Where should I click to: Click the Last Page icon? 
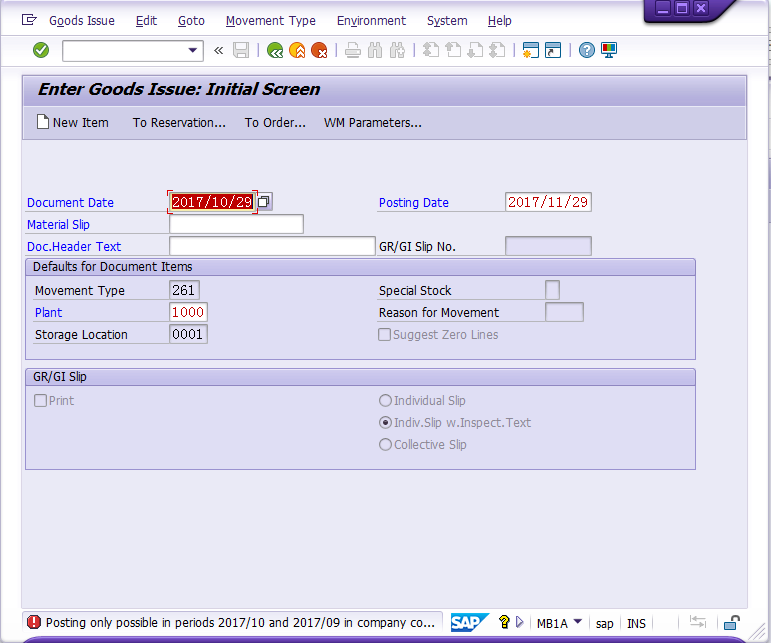(x=497, y=50)
